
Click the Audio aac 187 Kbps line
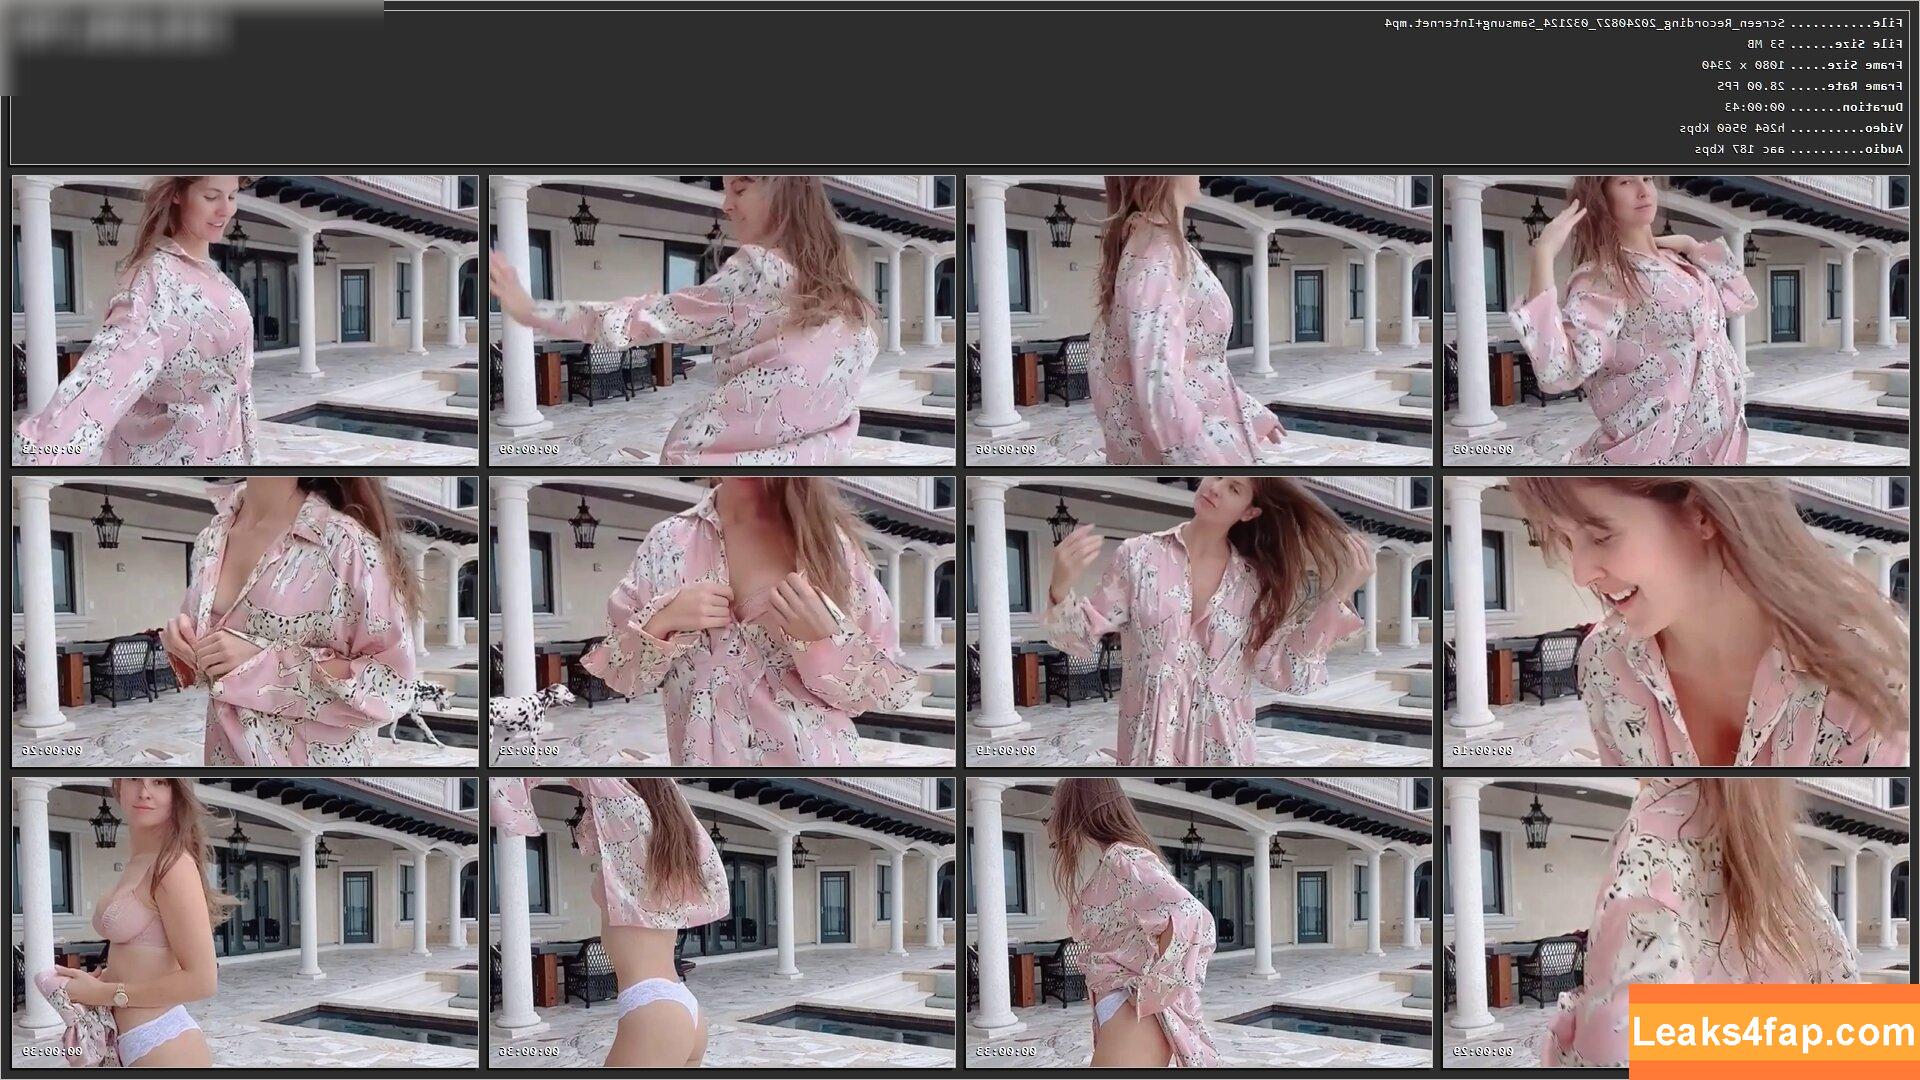(x=1799, y=149)
